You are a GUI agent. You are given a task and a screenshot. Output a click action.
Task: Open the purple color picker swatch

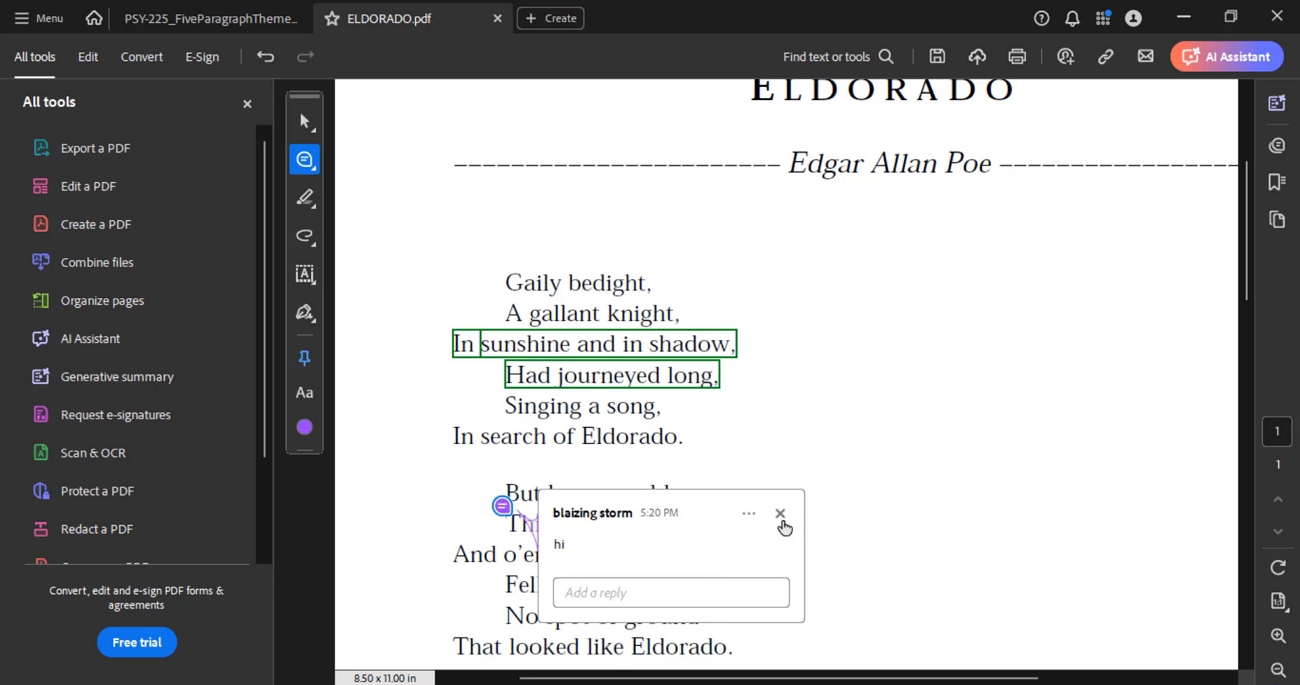tap(305, 427)
